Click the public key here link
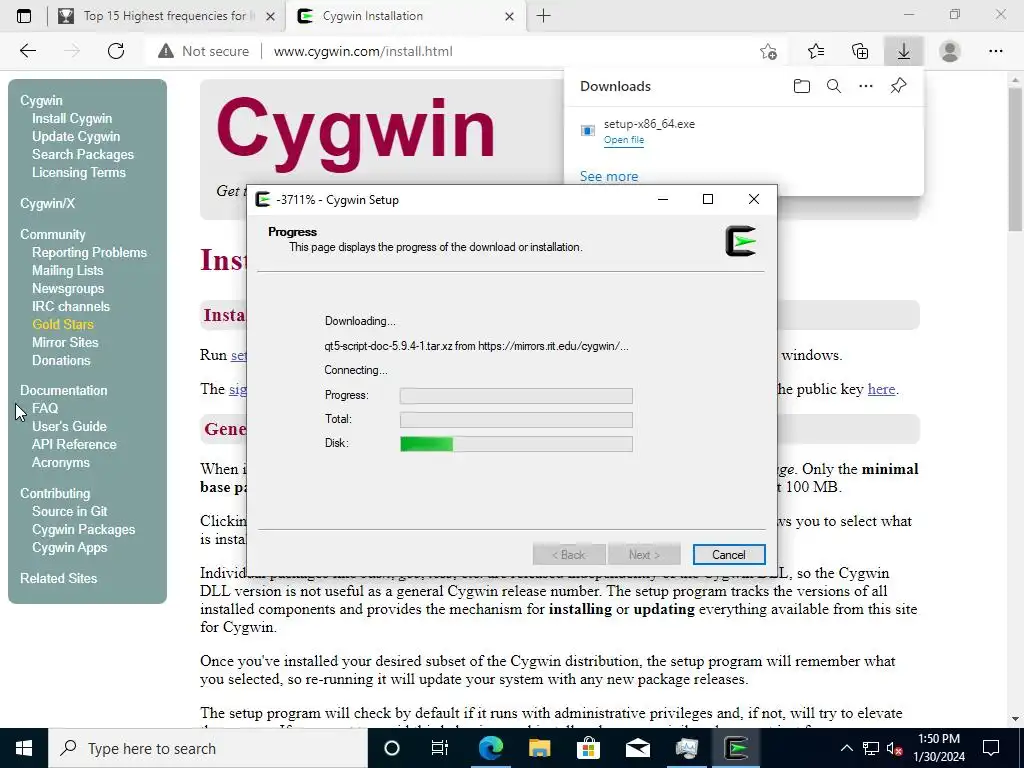The width and height of the screenshot is (1024, 768). click(881, 389)
